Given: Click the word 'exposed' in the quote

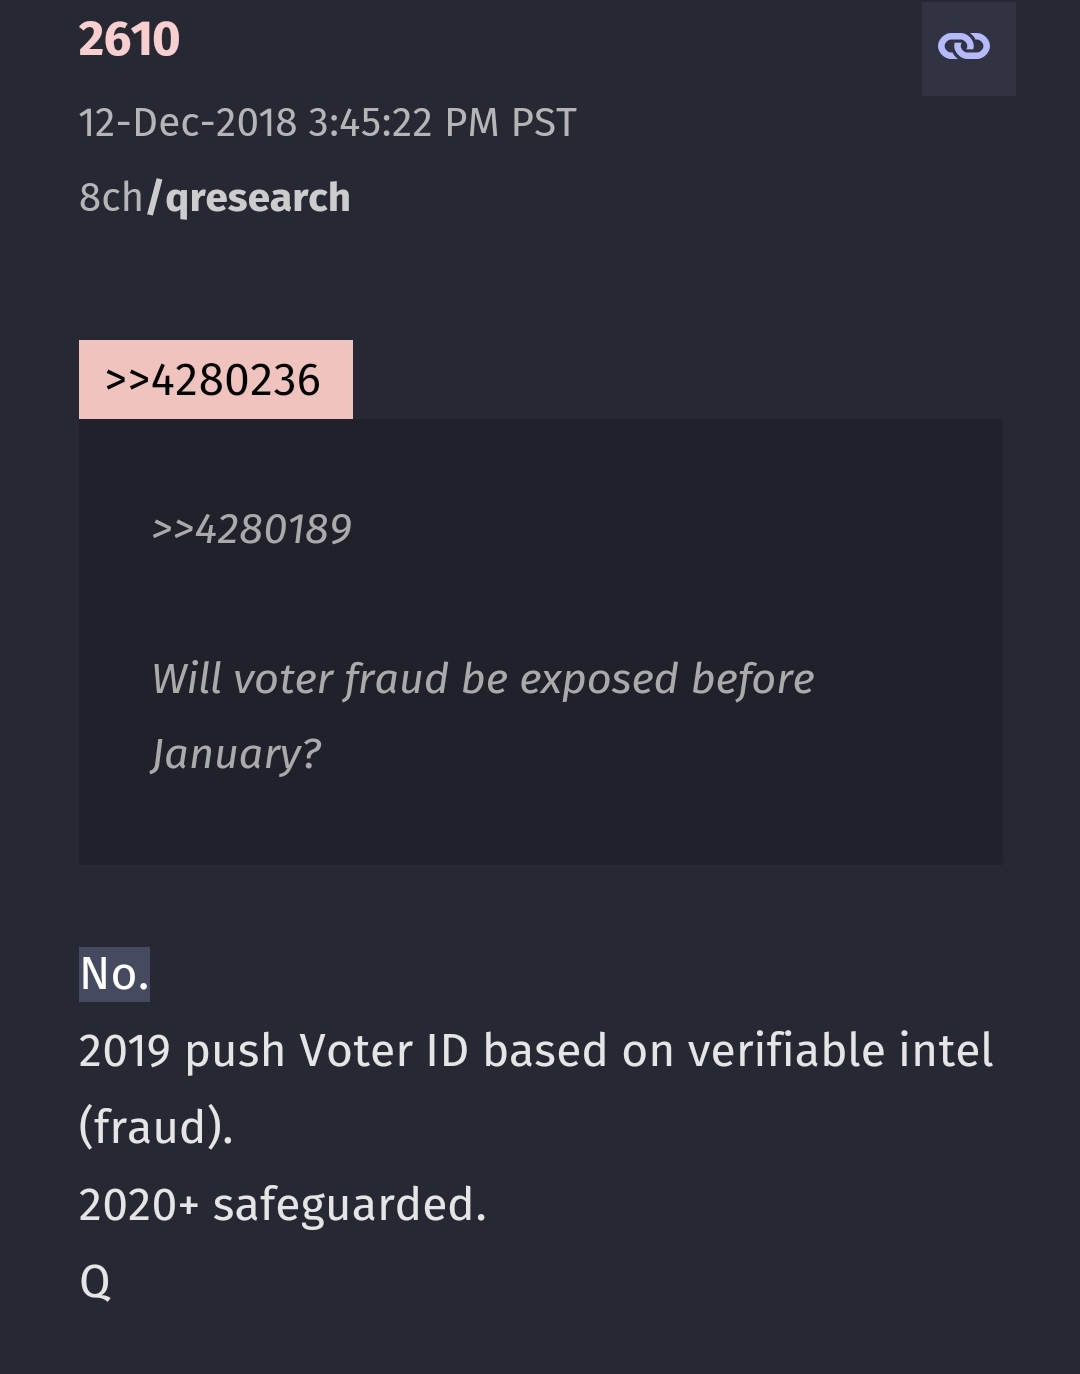Looking at the screenshot, I should pos(599,679).
